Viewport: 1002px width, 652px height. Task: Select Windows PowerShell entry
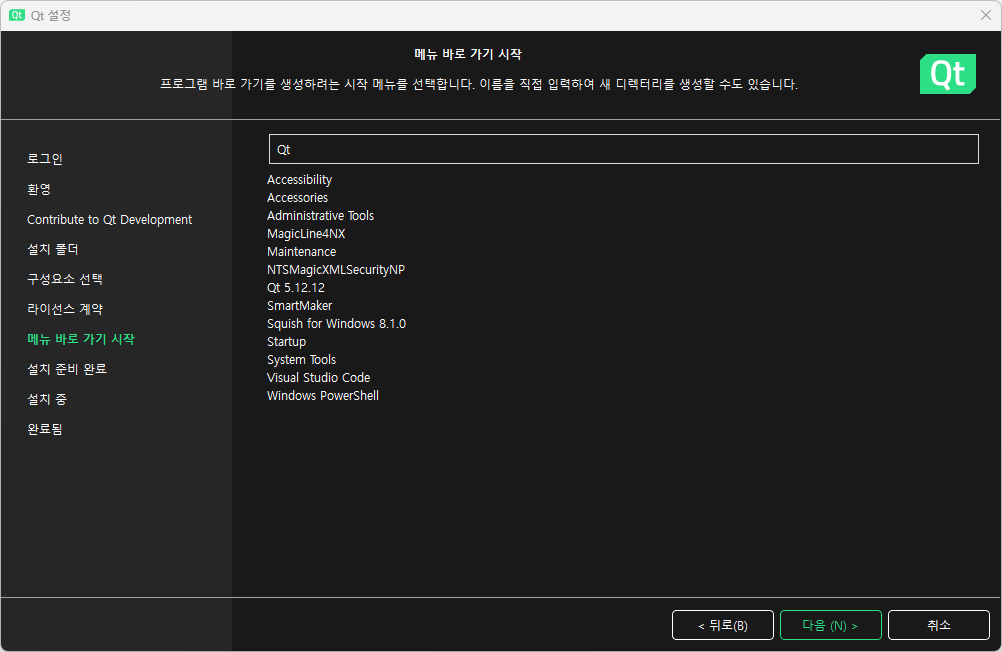(x=323, y=396)
